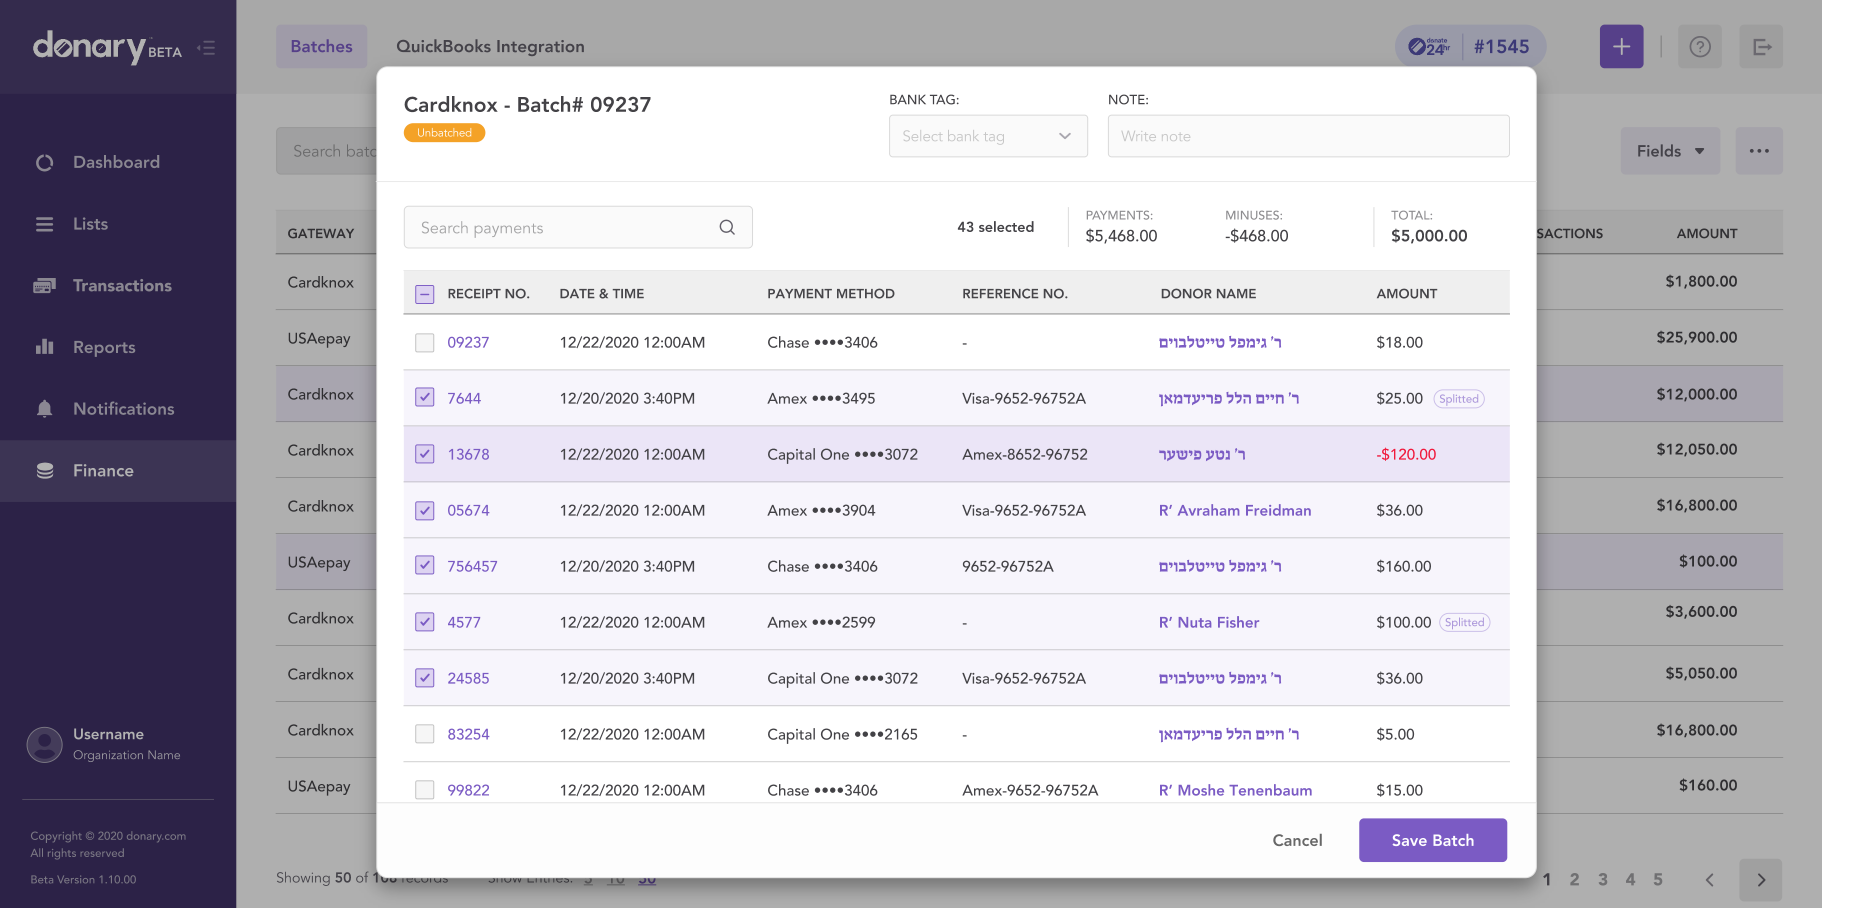1870x908 pixels.
Task: Uncheck the box for receipt 4577
Action: (x=425, y=621)
